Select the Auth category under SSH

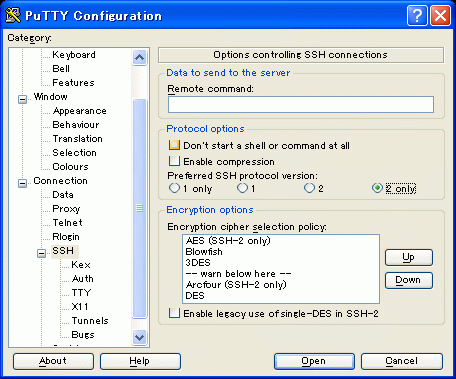83,279
